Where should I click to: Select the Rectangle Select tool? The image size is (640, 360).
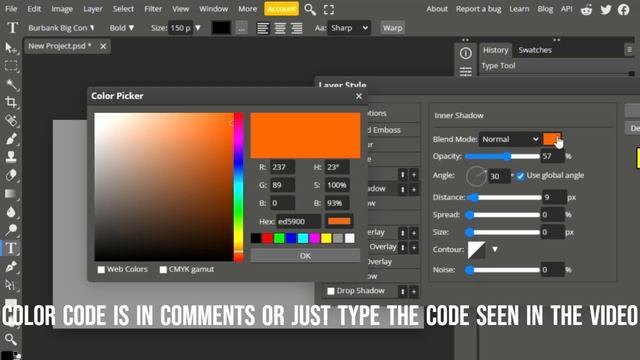click(11, 66)
